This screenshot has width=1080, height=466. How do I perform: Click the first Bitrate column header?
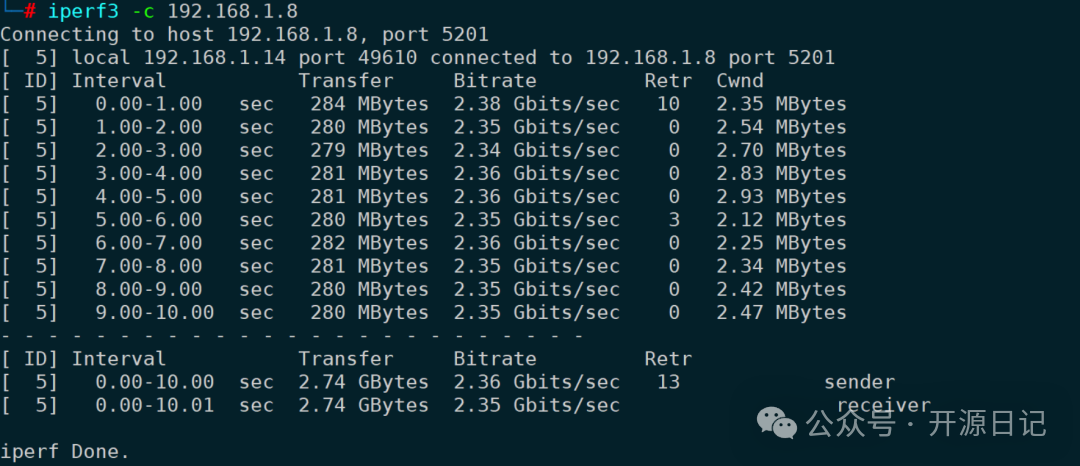495,81
